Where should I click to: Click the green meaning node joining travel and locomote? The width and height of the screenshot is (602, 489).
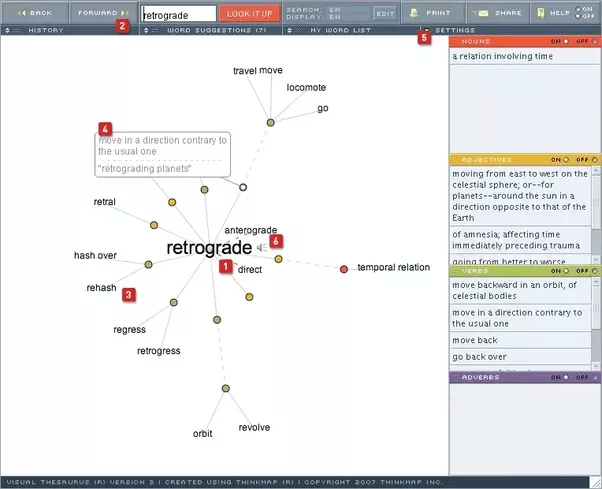click(x=271, y=122)
